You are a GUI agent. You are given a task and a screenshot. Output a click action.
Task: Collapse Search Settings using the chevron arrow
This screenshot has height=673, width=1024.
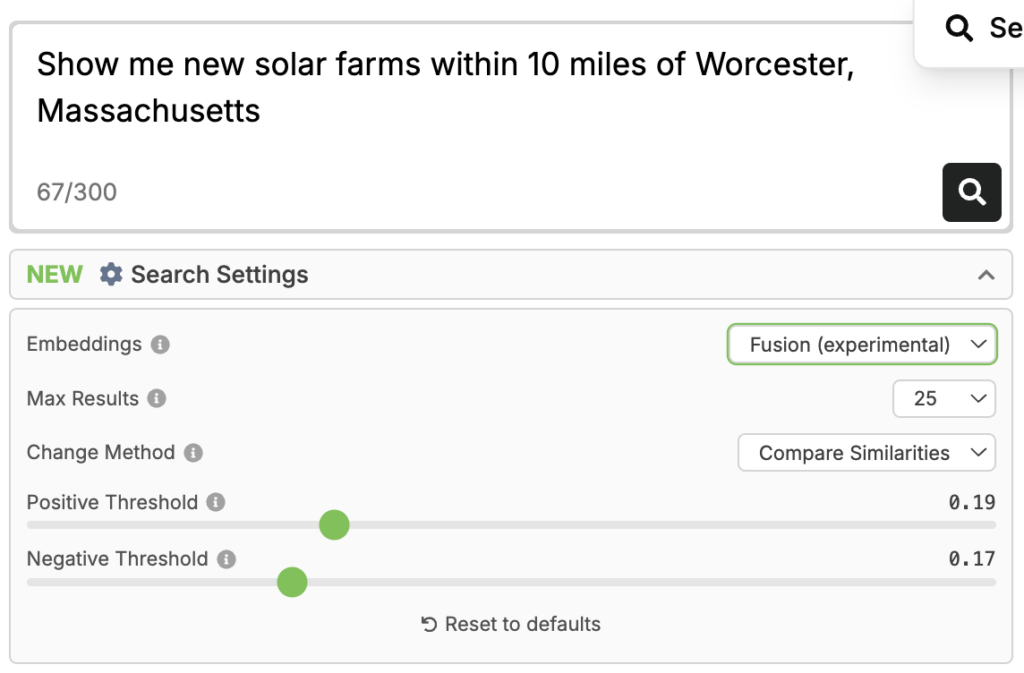pyautogui.click(x=987, y=274)
